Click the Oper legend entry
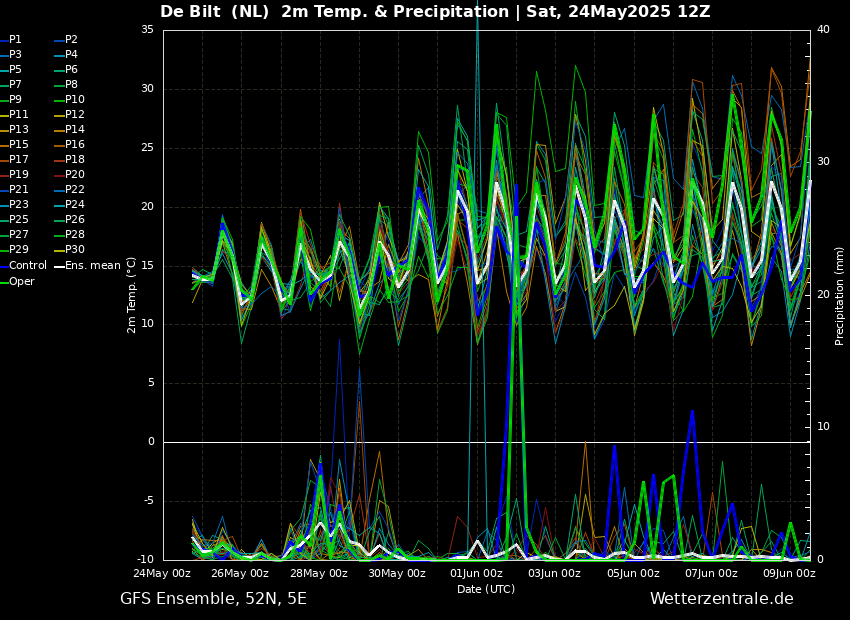 (x=22, y=281)
